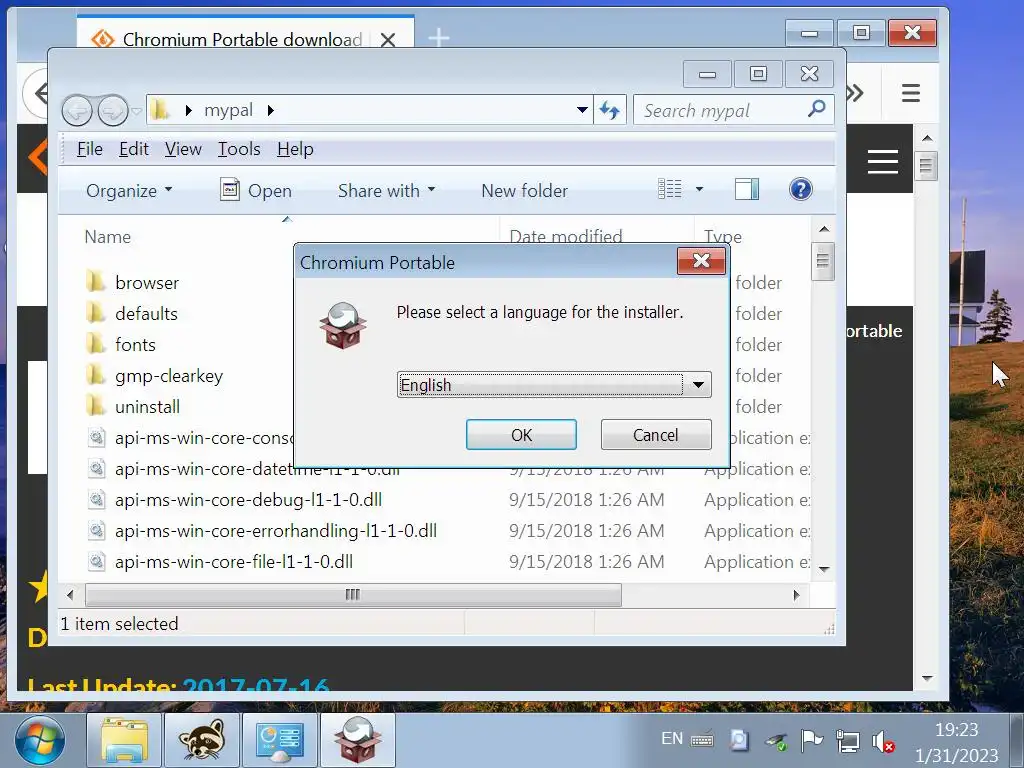The width and height of the screenshot is (1024, 768).
Task: Expand the address bar history dropdown
Action: 582,110
